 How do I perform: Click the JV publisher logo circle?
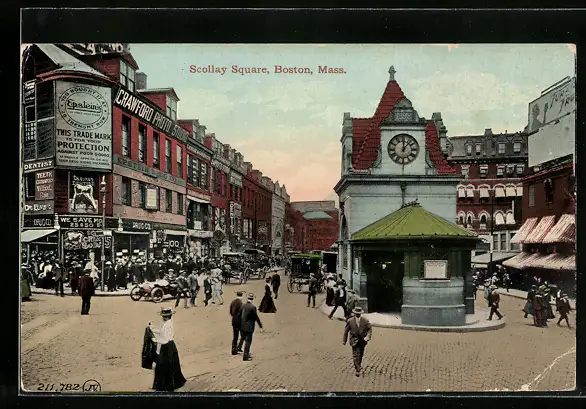(x=92, y=386)
